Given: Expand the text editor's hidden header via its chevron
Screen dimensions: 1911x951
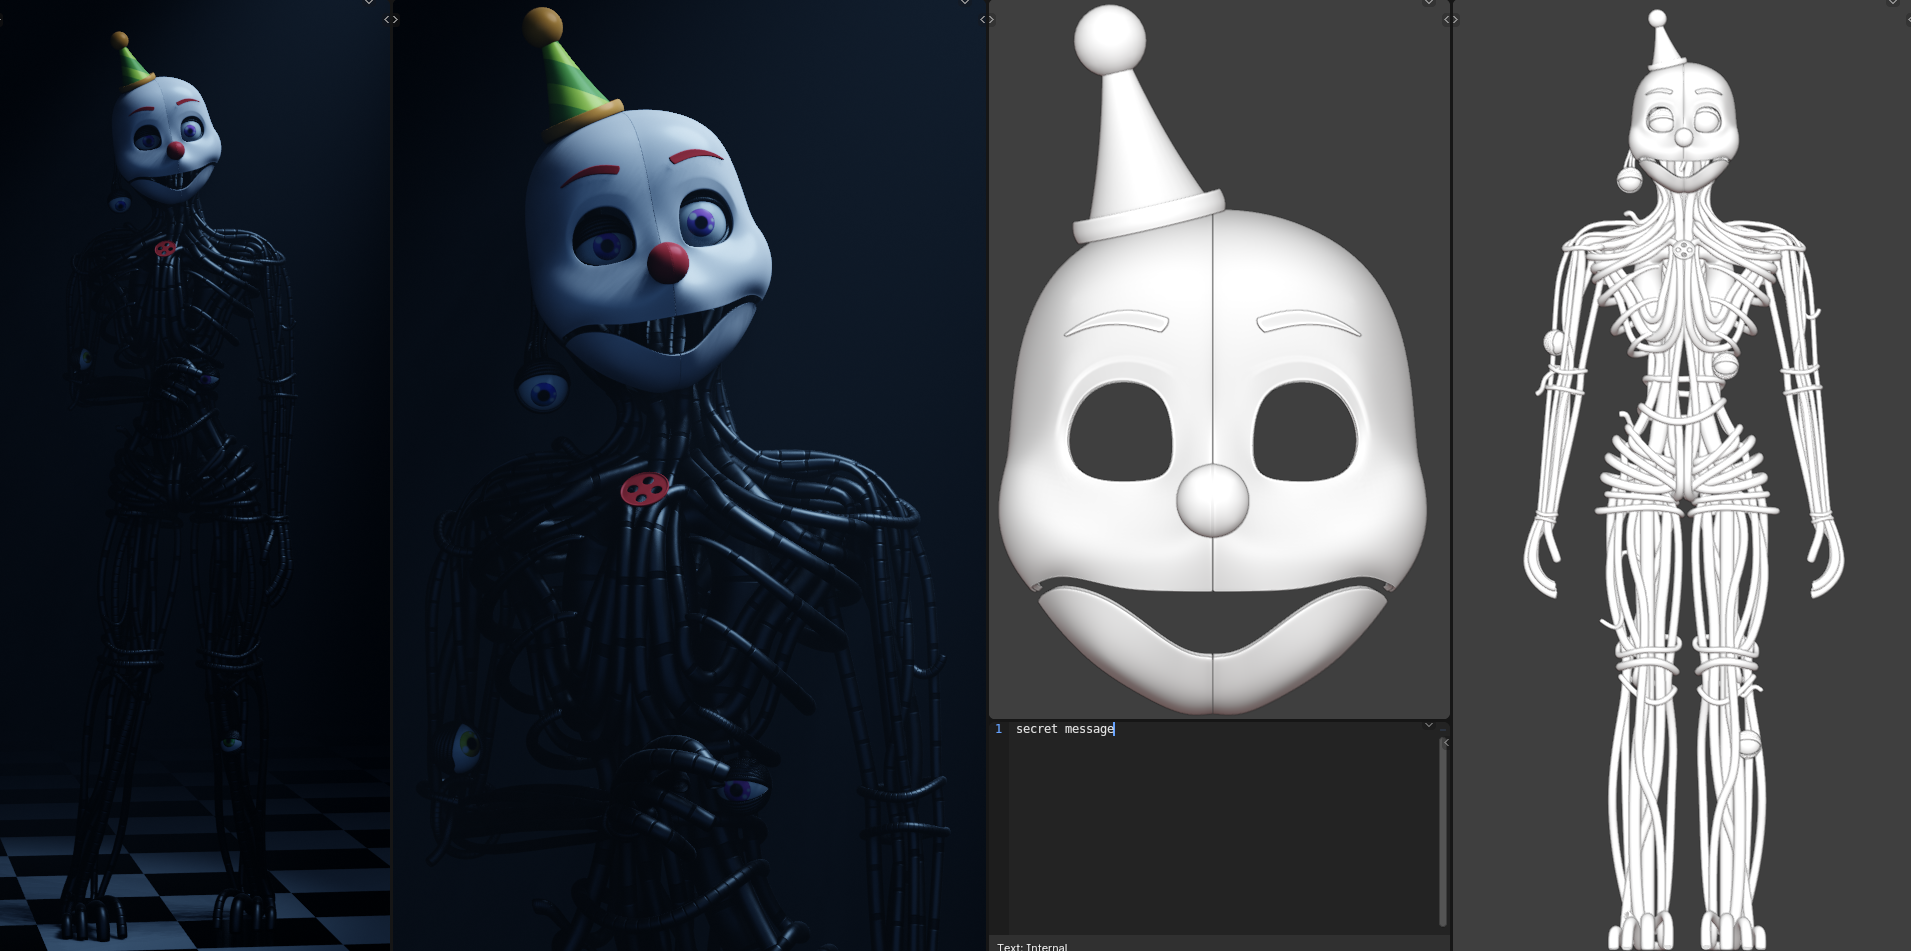Looking at the screenshot, I should click(1429, 725).
